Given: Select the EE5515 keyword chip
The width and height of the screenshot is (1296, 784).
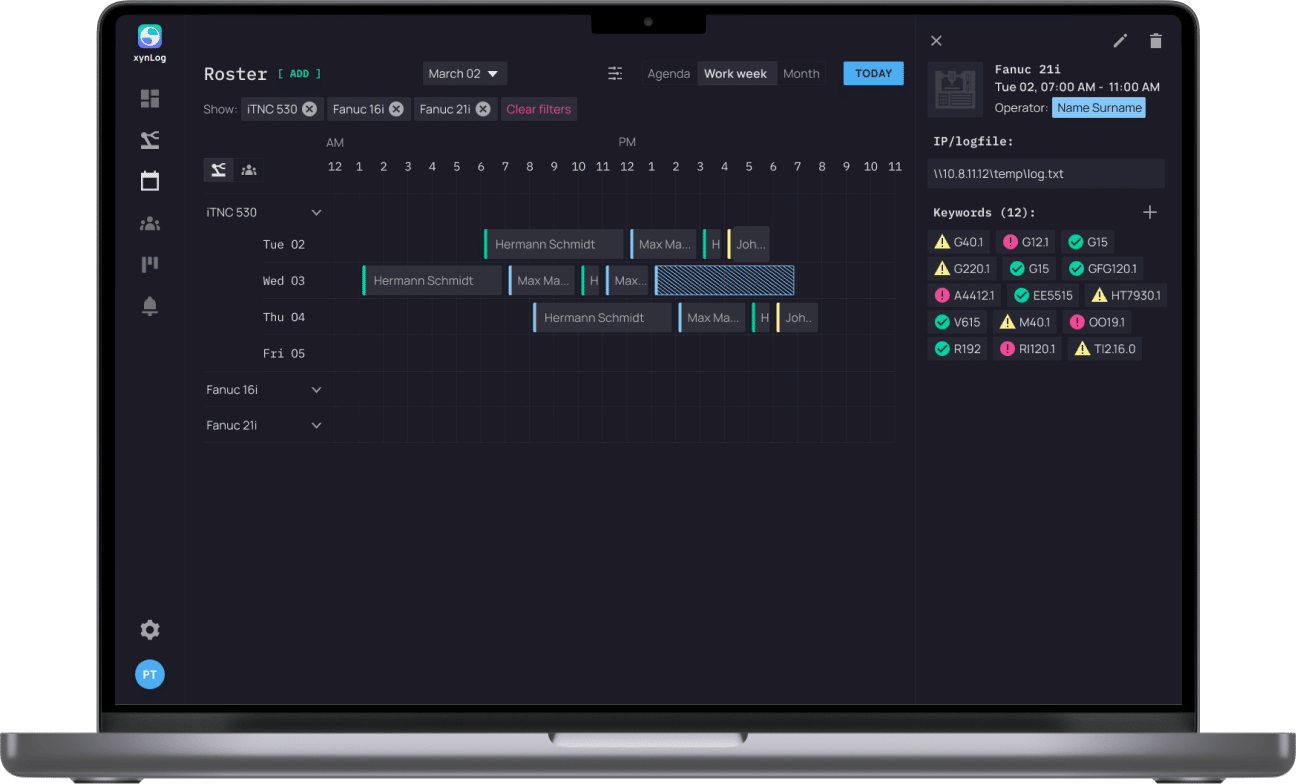Looking at the screenshot, I should tap(1043, 295).
